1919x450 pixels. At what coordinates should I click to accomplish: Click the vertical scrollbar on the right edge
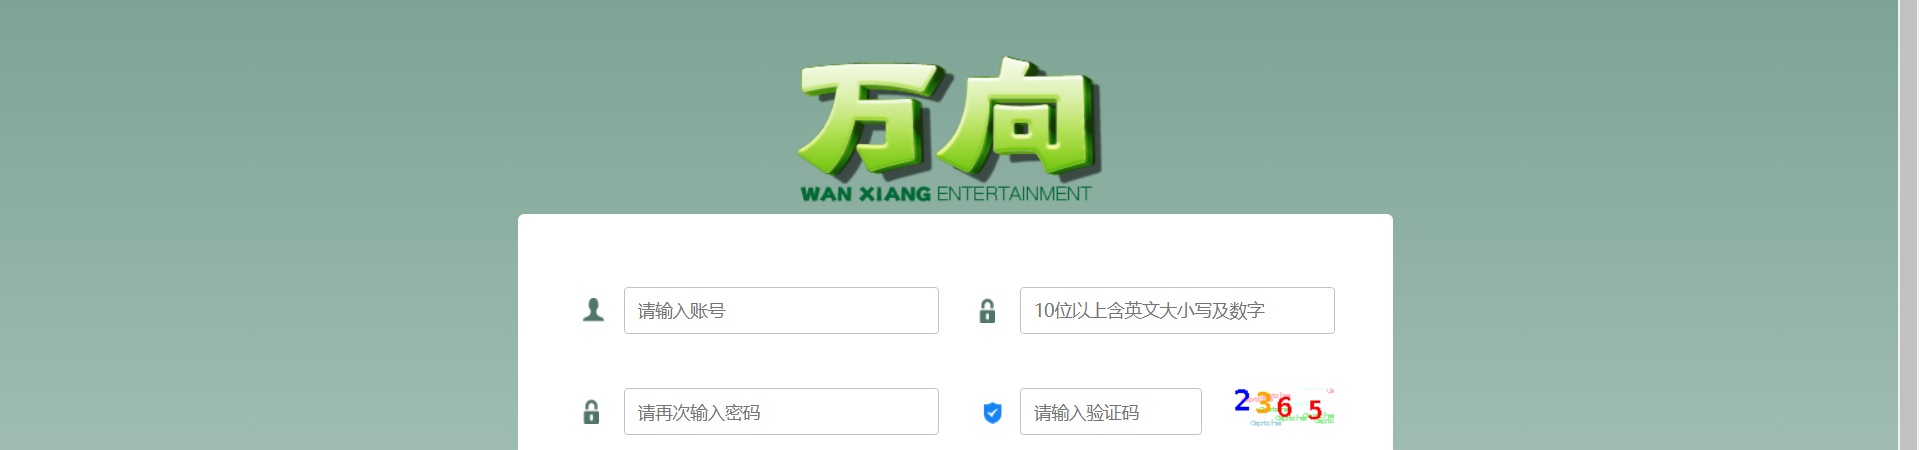[x=1908, y=225]
